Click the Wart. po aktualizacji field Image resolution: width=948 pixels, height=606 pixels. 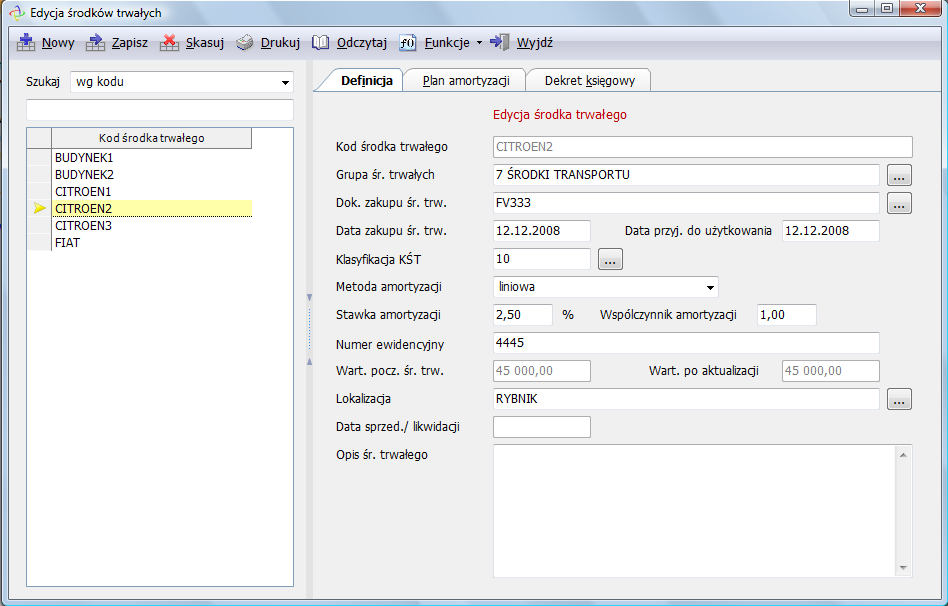click(831, 371)
